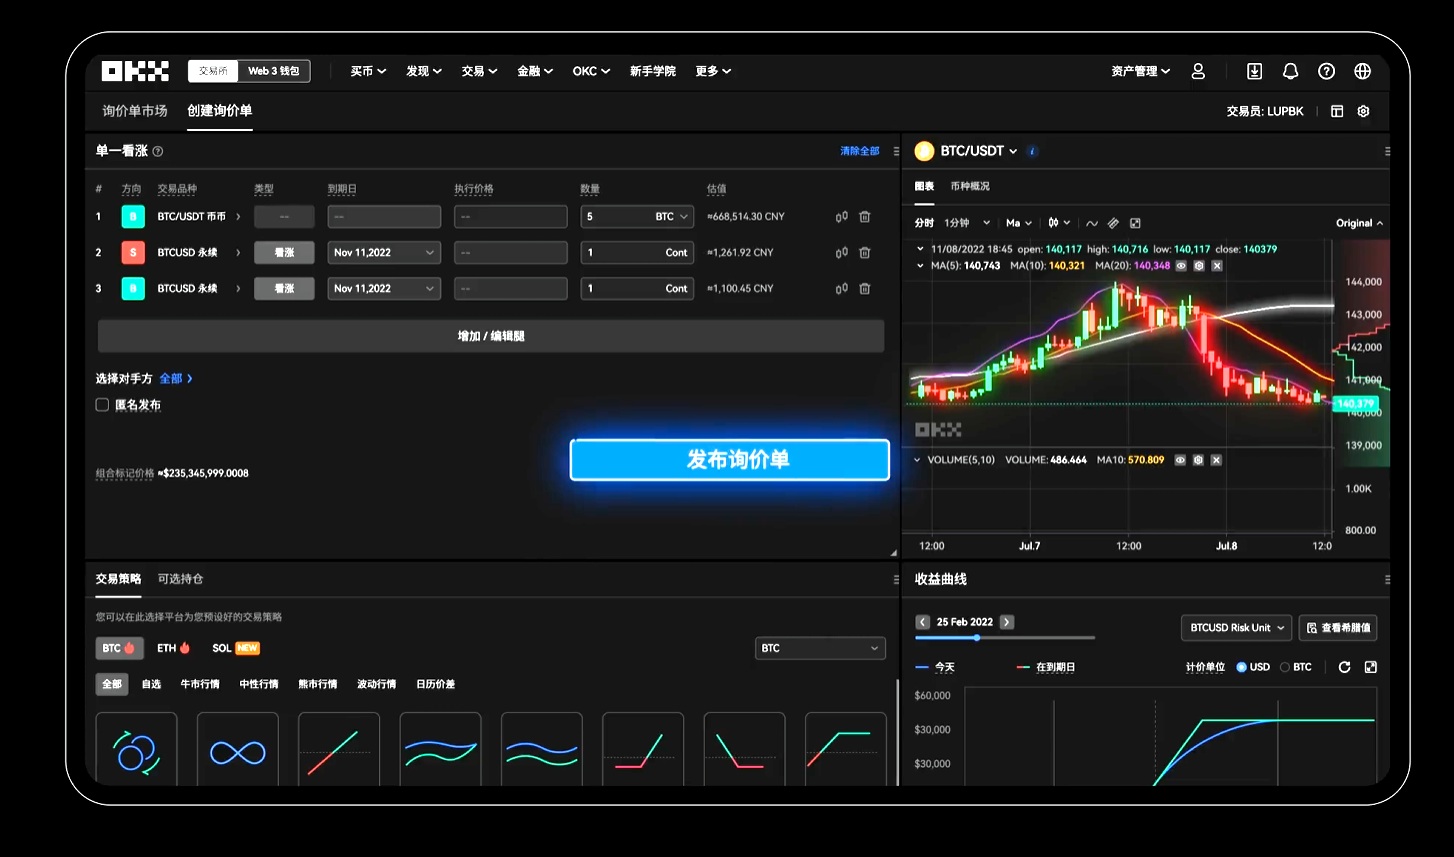Open settings gear on the MA indicator row

(1199, 265)
